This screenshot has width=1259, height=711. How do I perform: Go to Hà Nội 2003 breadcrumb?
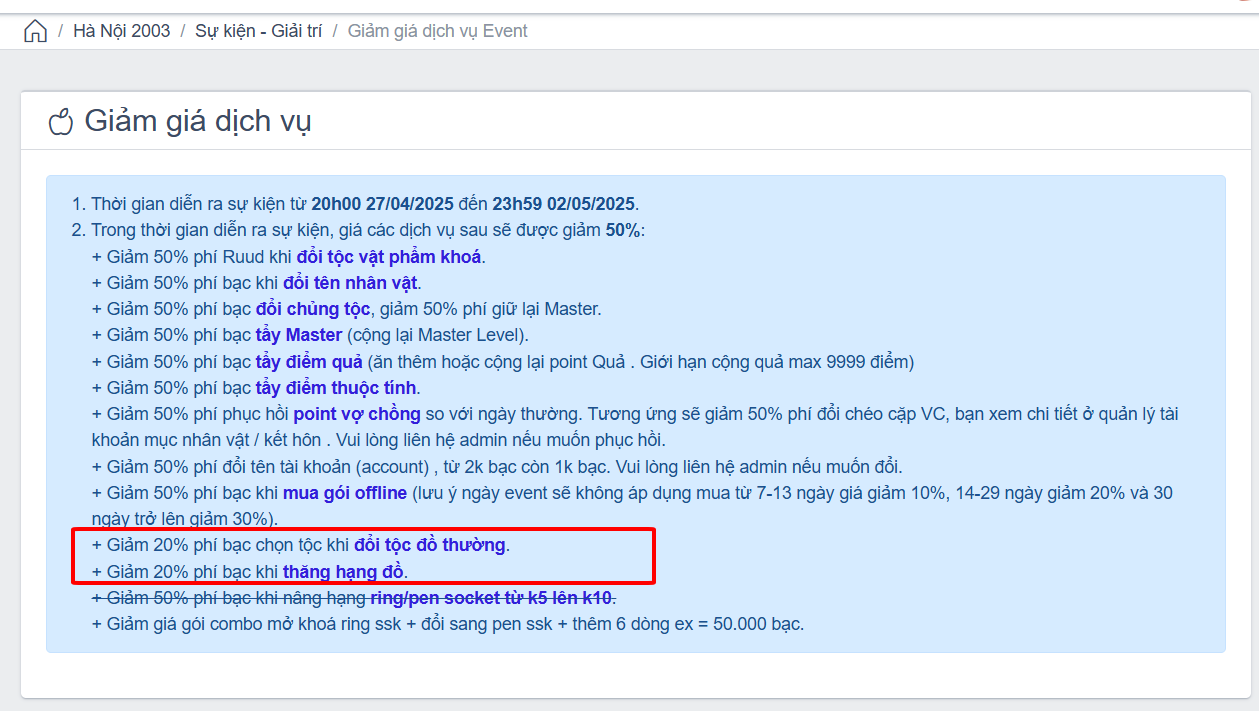point(122,31)
